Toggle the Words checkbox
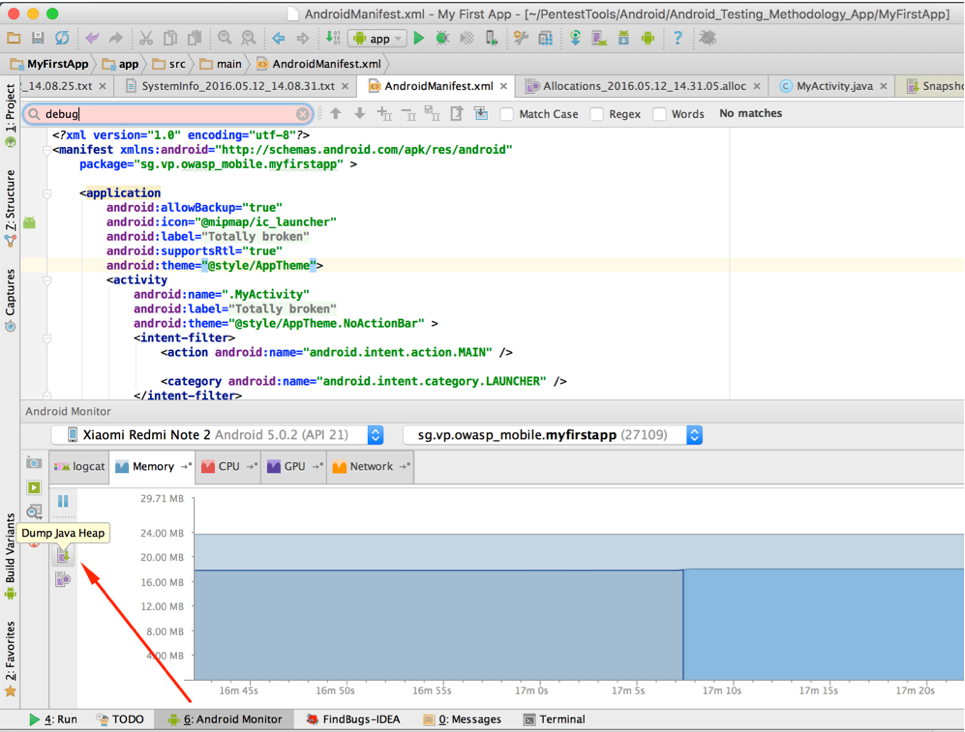The height and width of the screenshot is (732, 965). tap(660, 114)
